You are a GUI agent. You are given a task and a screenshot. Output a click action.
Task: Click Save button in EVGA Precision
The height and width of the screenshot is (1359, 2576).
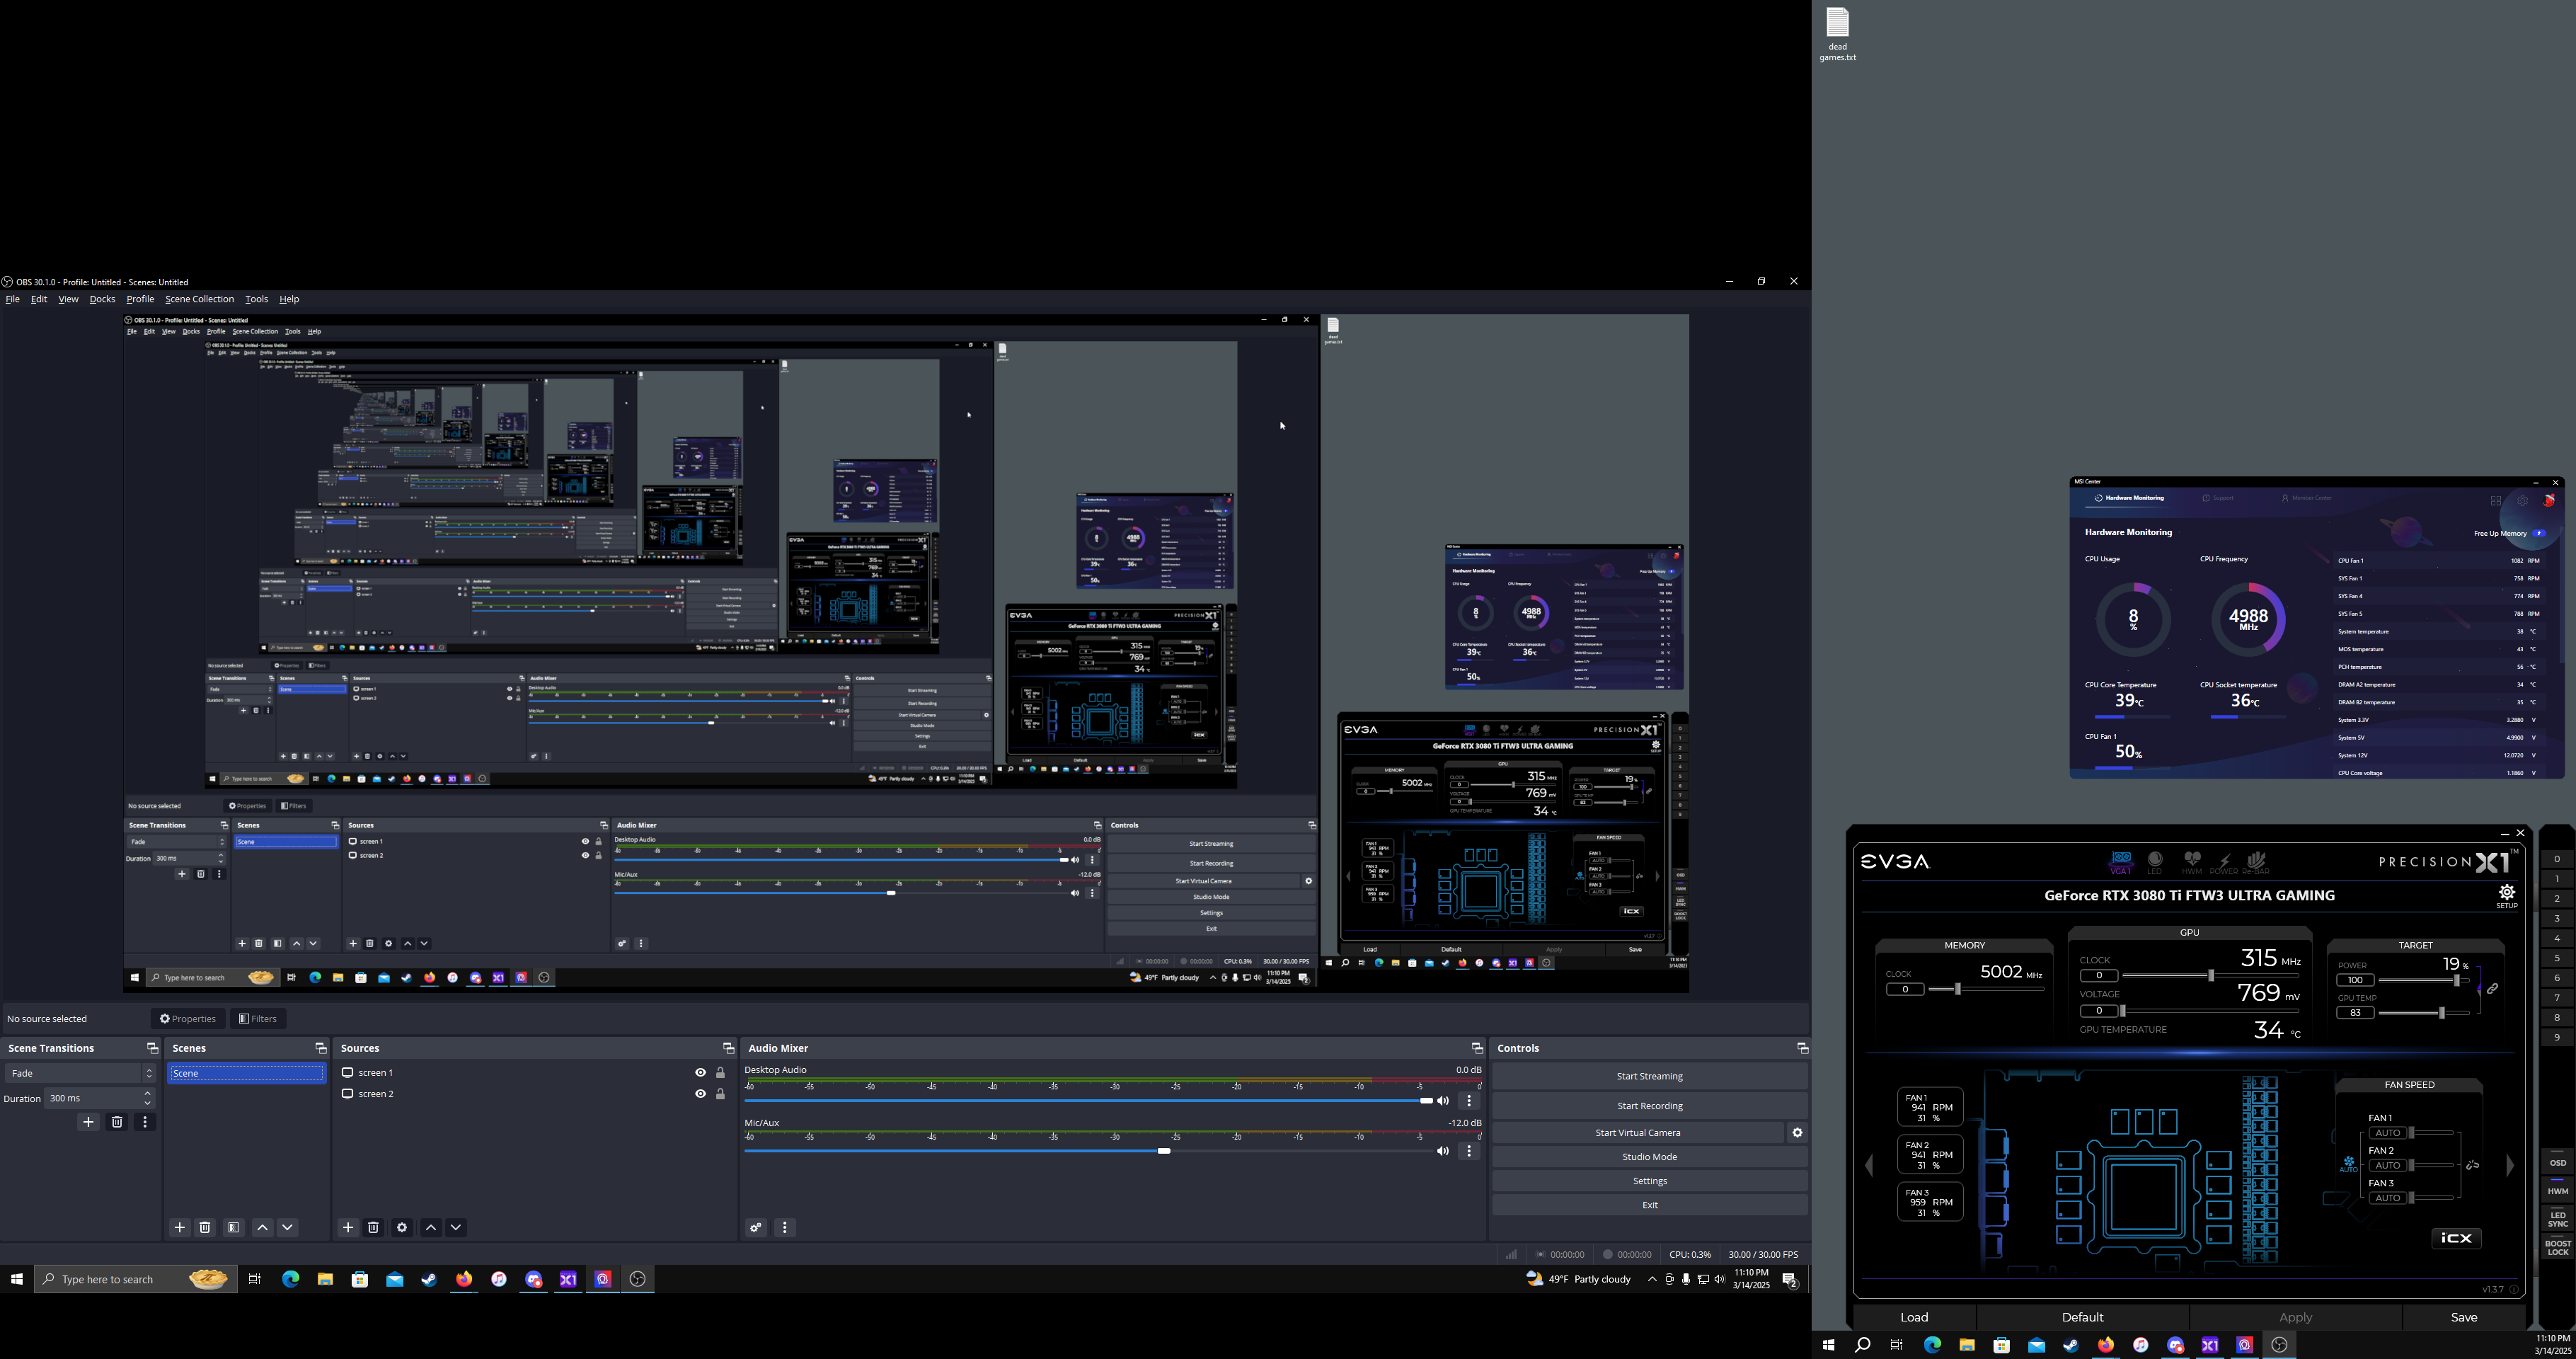coord(2463,1317)
